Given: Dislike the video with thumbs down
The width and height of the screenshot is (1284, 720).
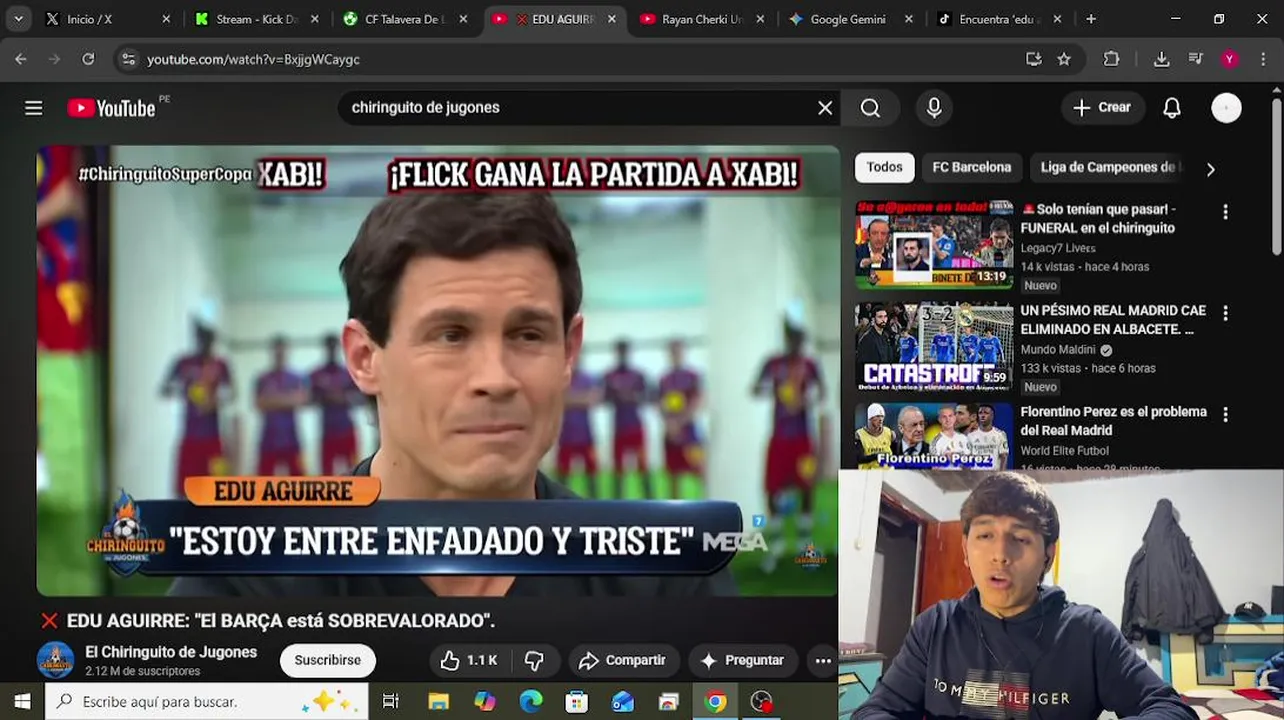Looking at the screenshot, I should click(535, 660).
